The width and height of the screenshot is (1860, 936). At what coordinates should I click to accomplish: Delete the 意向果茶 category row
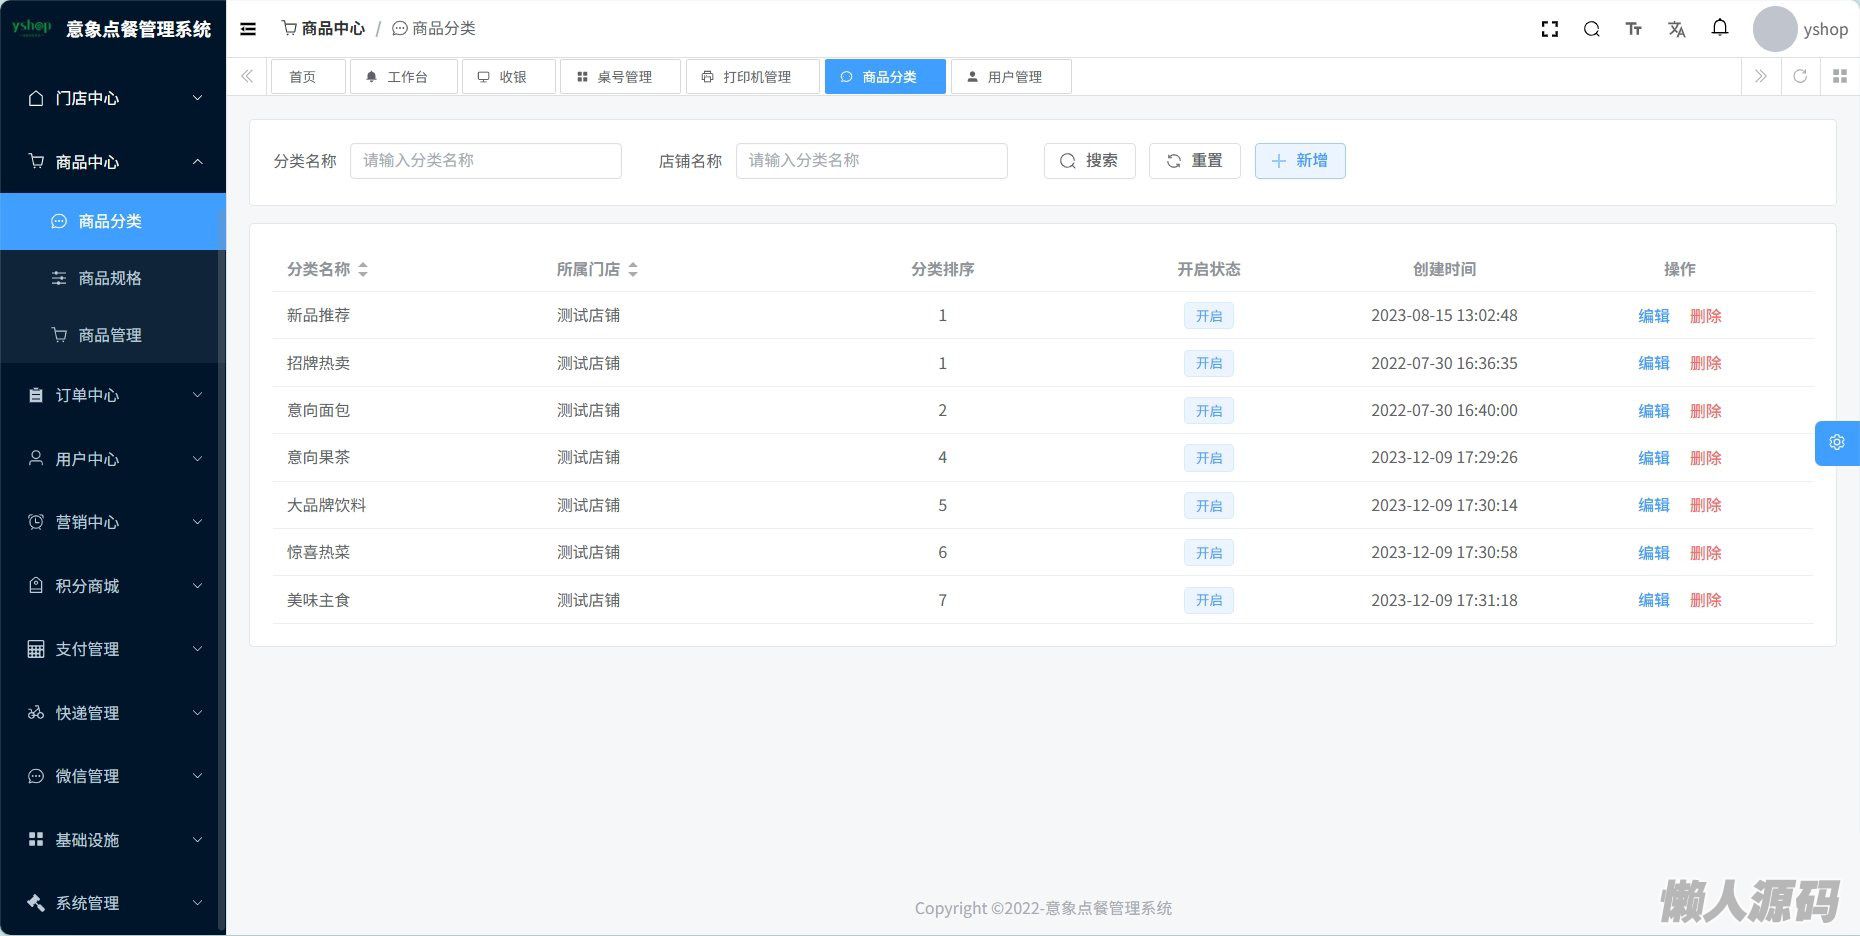[1705, 458]
